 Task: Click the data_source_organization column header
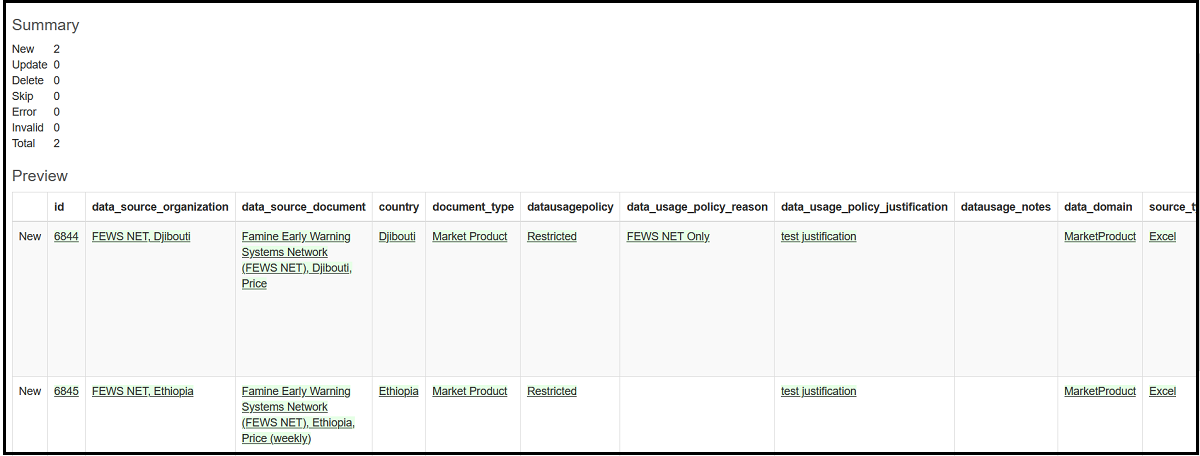160,207
